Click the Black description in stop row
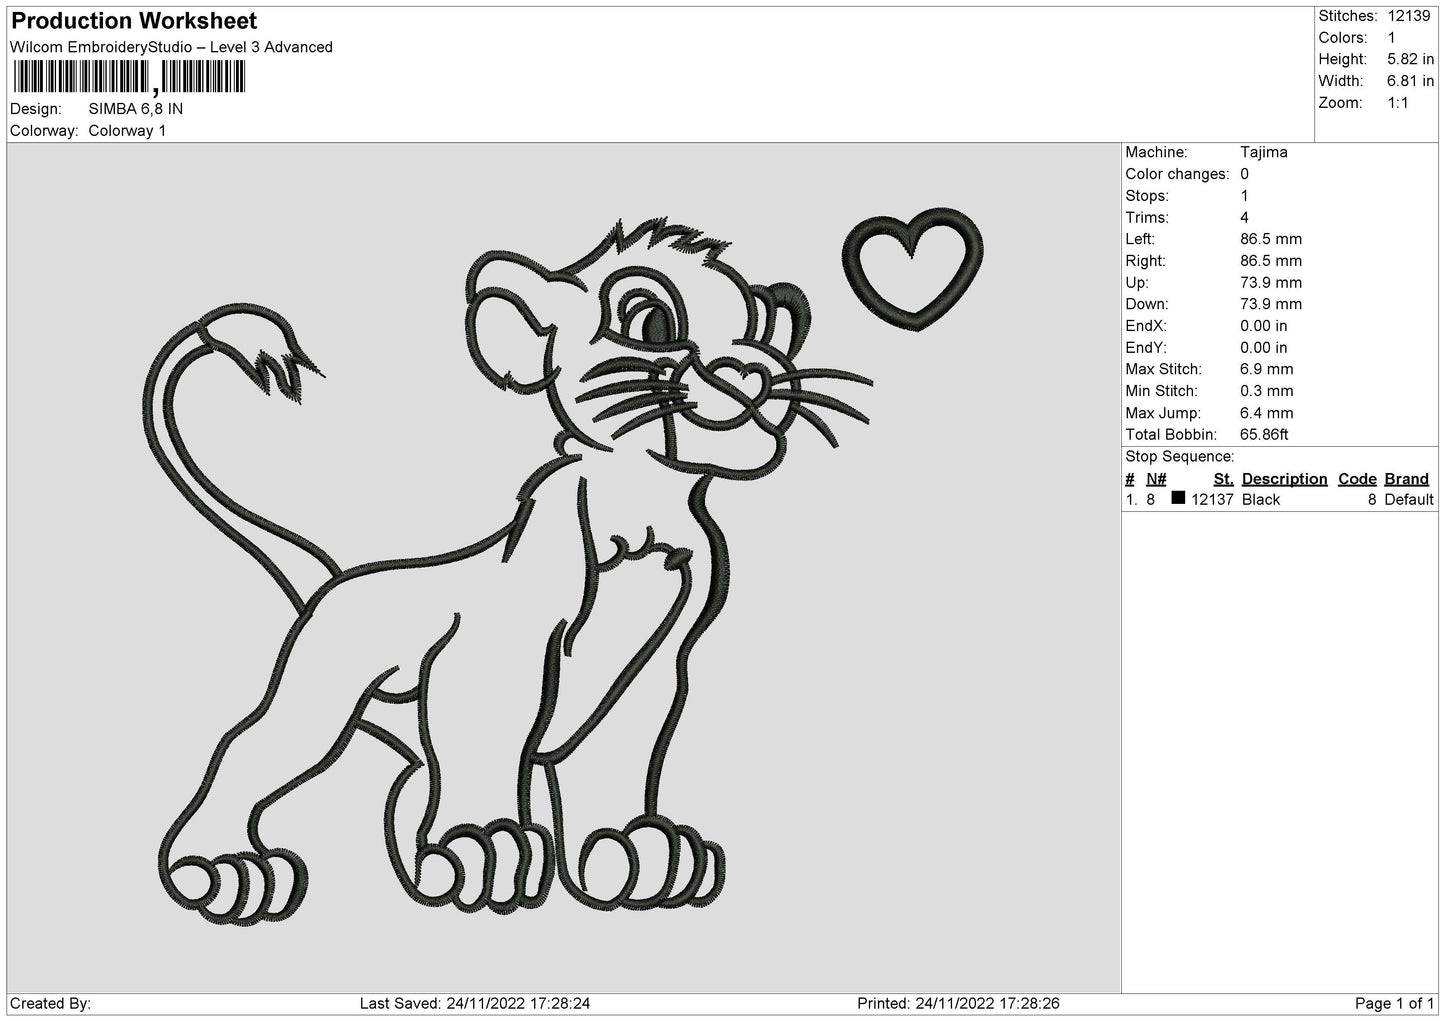Viewport: 1445px width, 1021px height. [x=1261, y=500]
